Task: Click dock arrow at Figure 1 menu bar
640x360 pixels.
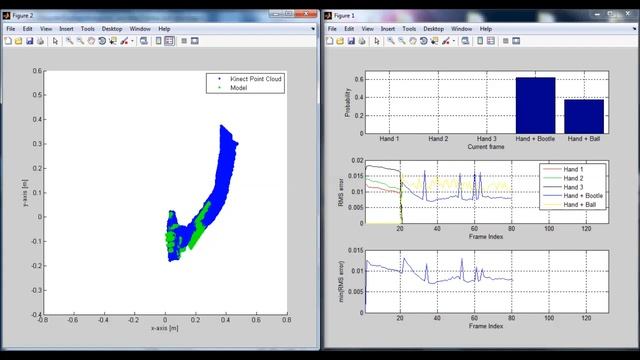Action: coord(634,29)
